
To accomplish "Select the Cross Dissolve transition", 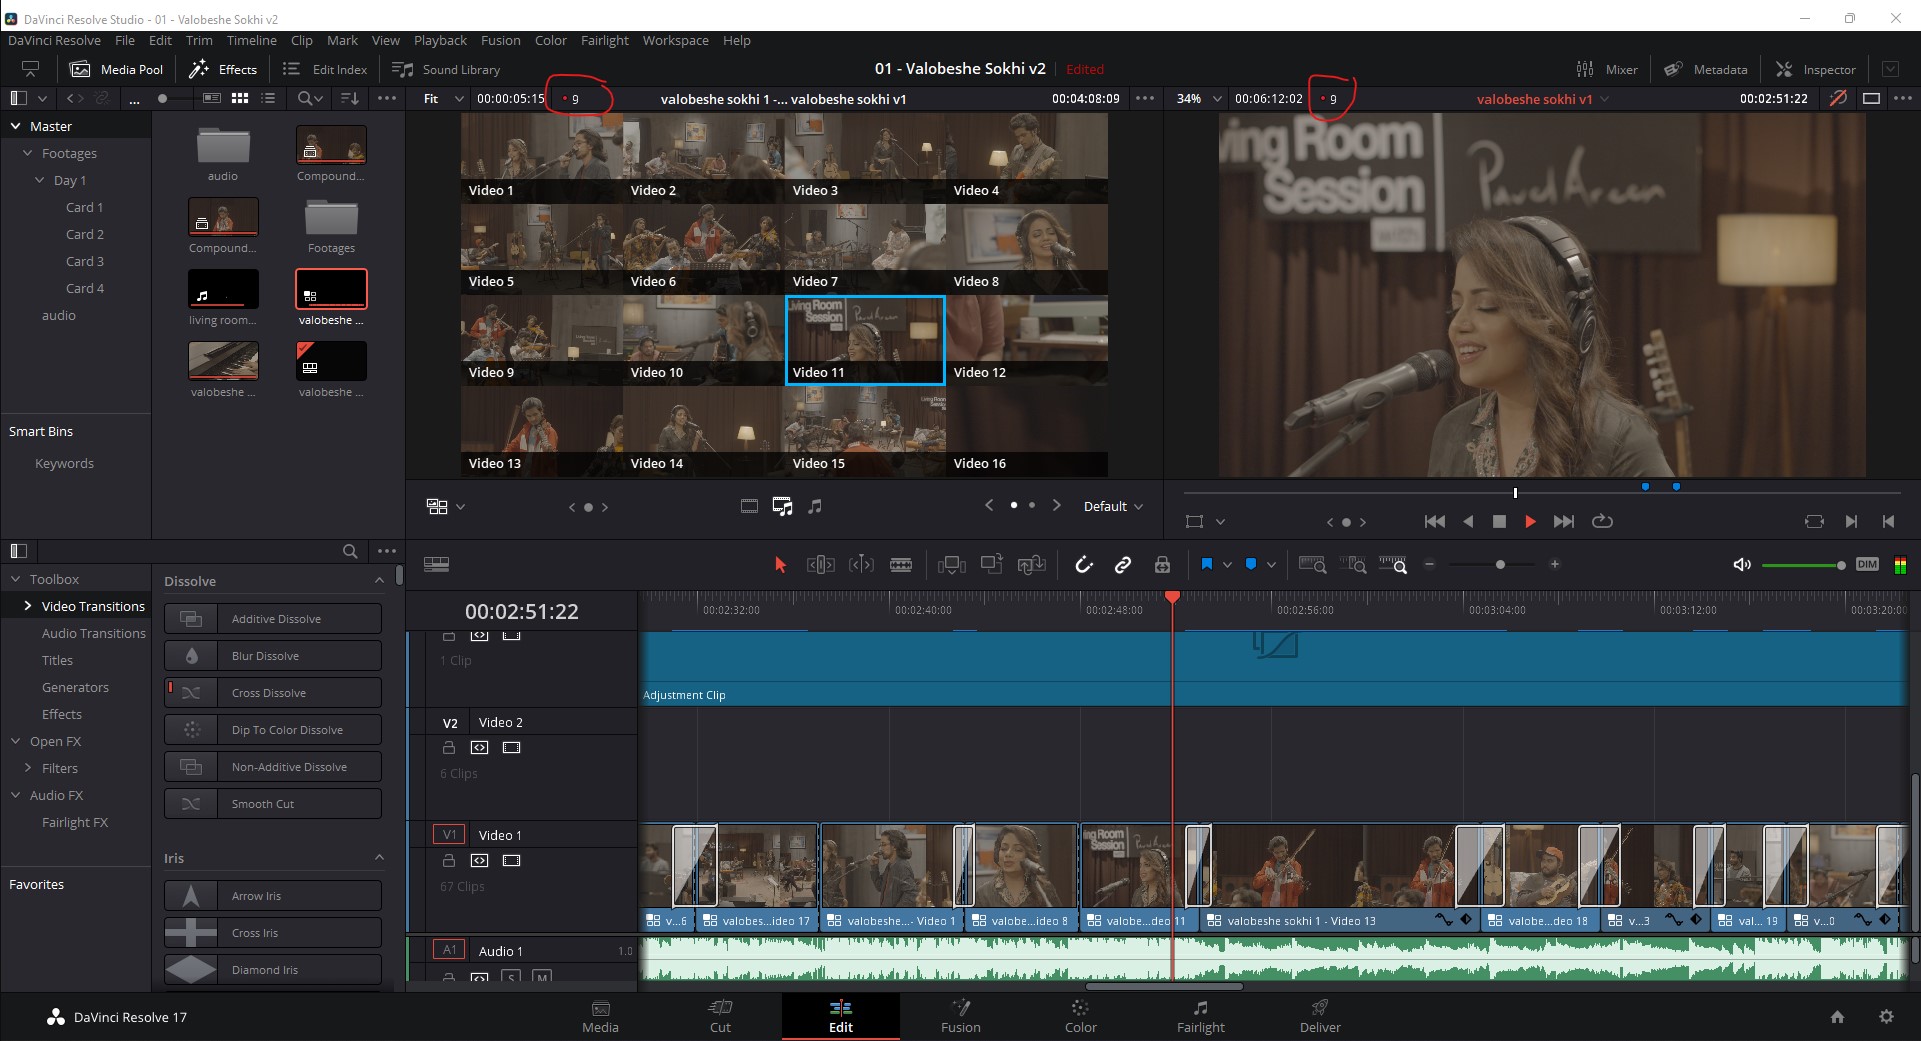I will [273, 692].
